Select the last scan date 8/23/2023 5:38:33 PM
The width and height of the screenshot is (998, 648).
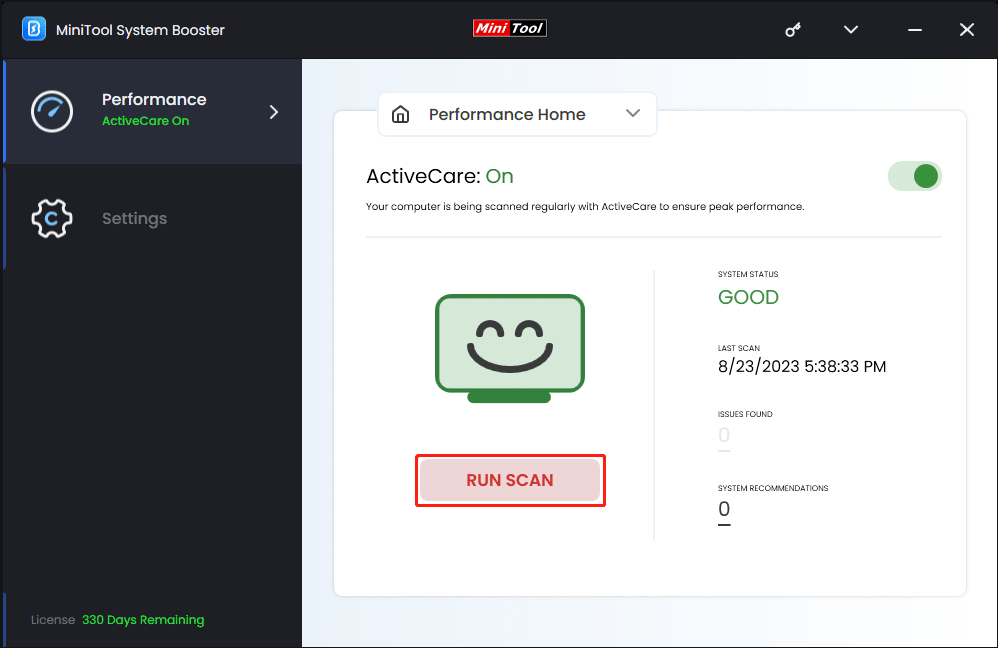[802, 367]
